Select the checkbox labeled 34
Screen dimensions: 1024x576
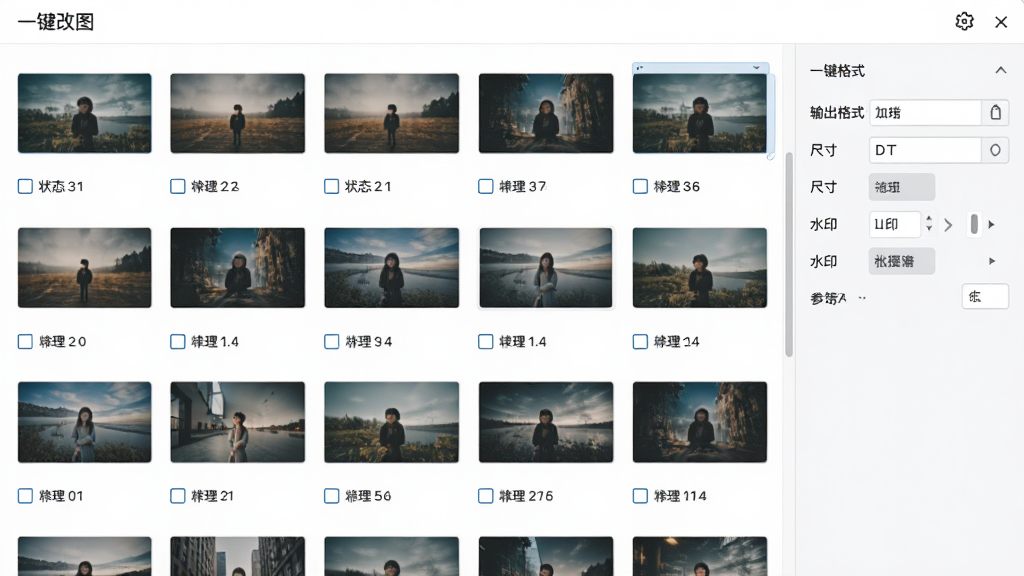coord(332,342)
